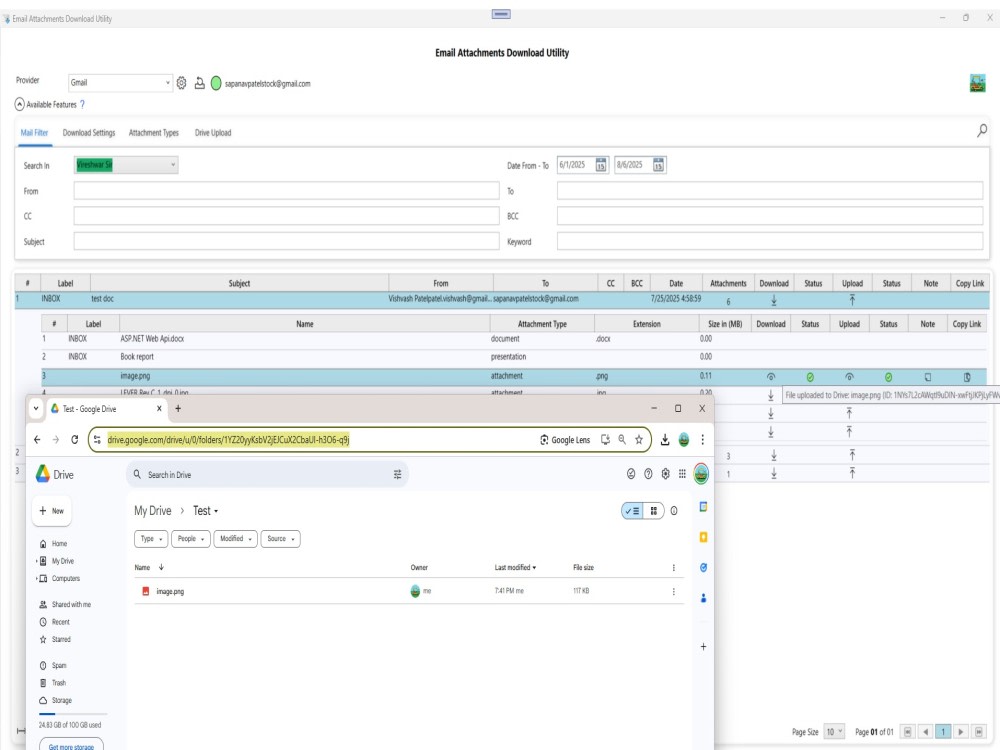
Task: Open the Test folder dropdown menu
Action: (x=206, y=511)
